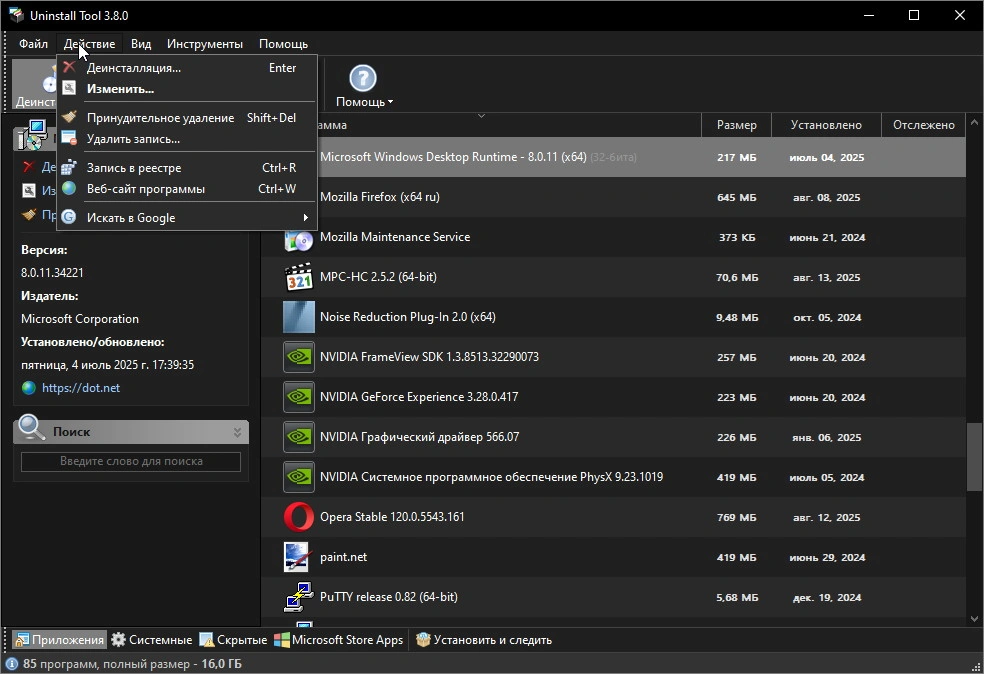Click the 769 МБ size of Opera Stable
This screenshot has height=674, width=984.
click(x=737, y=518)
